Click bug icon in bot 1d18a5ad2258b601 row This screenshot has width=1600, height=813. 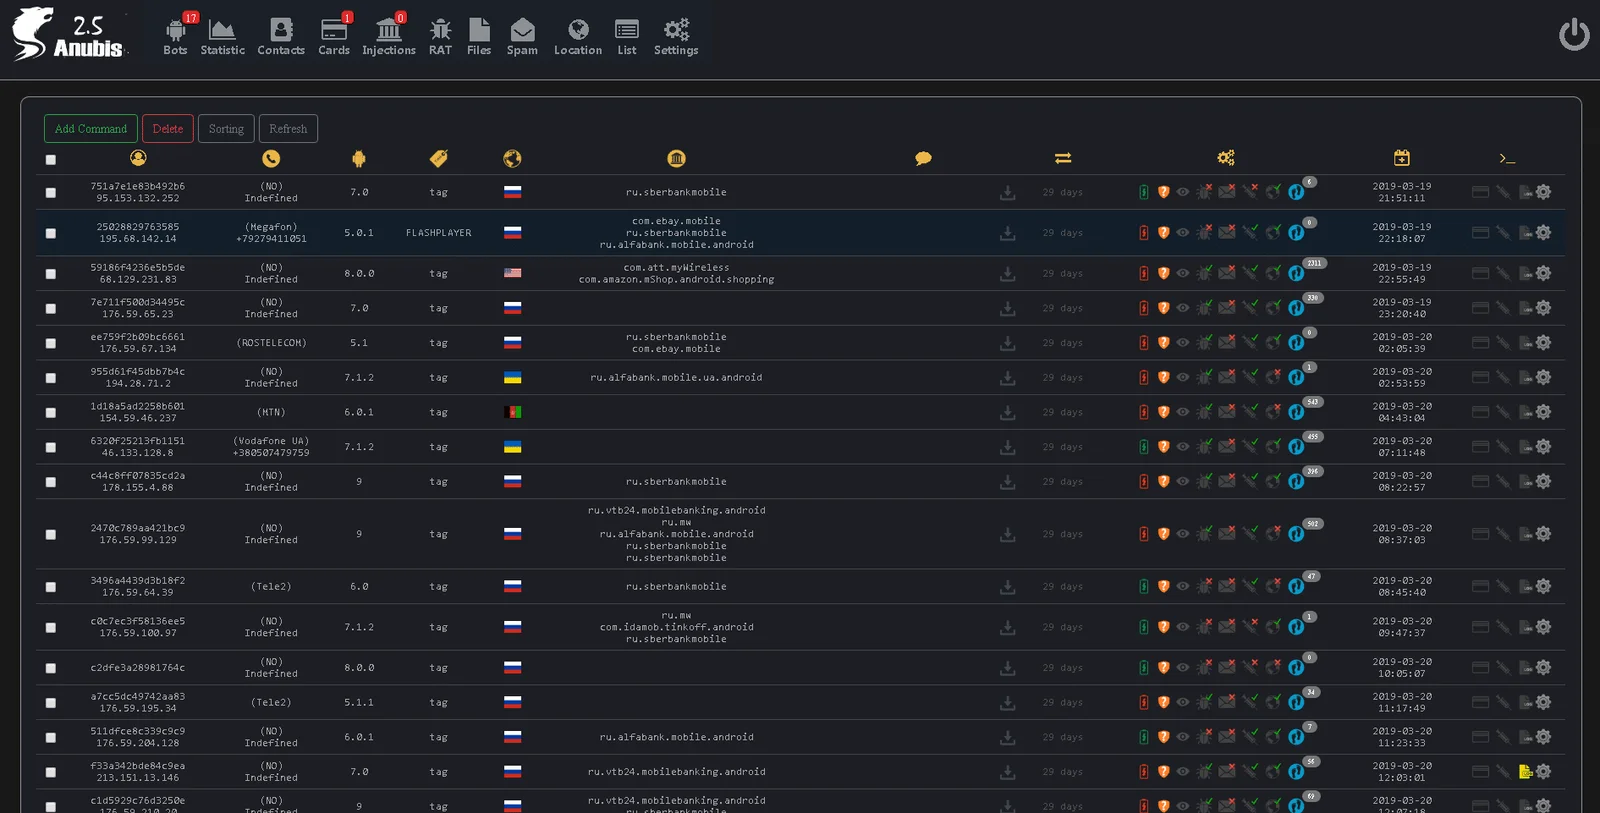pos(1205,412)
